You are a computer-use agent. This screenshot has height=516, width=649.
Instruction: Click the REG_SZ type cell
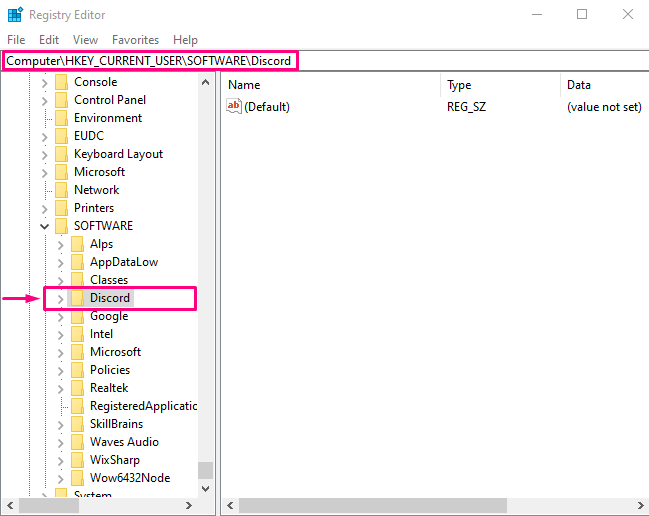[466, 107]
